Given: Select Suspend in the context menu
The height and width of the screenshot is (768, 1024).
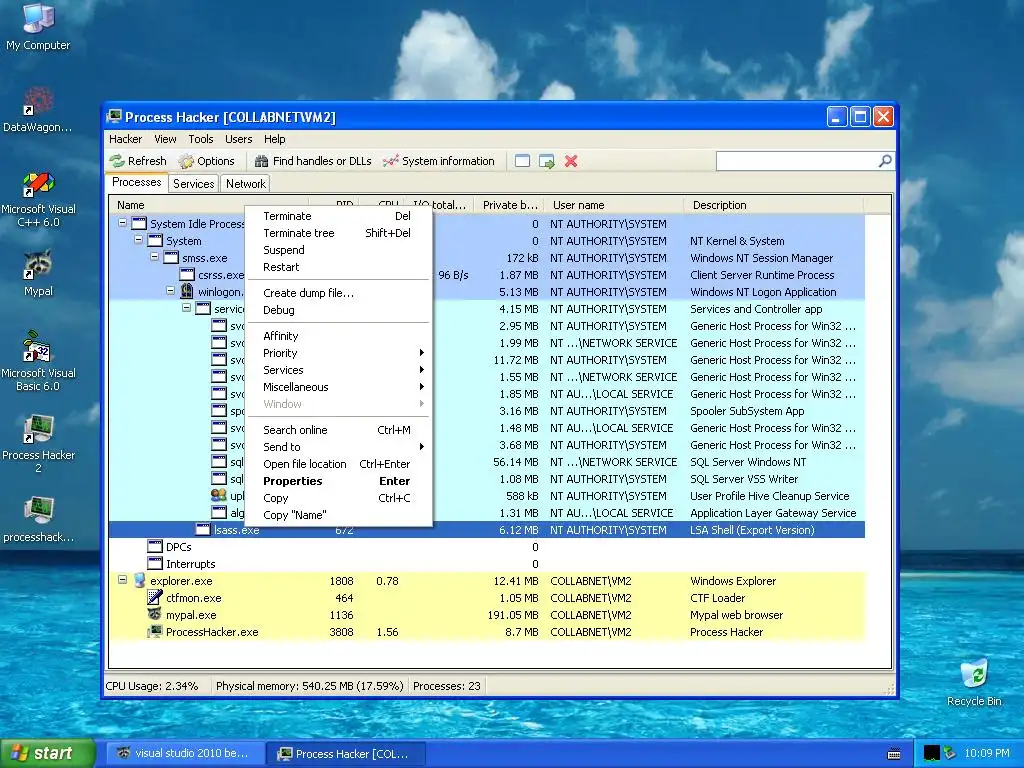Looking at the screenshot, I should (x=338, y=249).
